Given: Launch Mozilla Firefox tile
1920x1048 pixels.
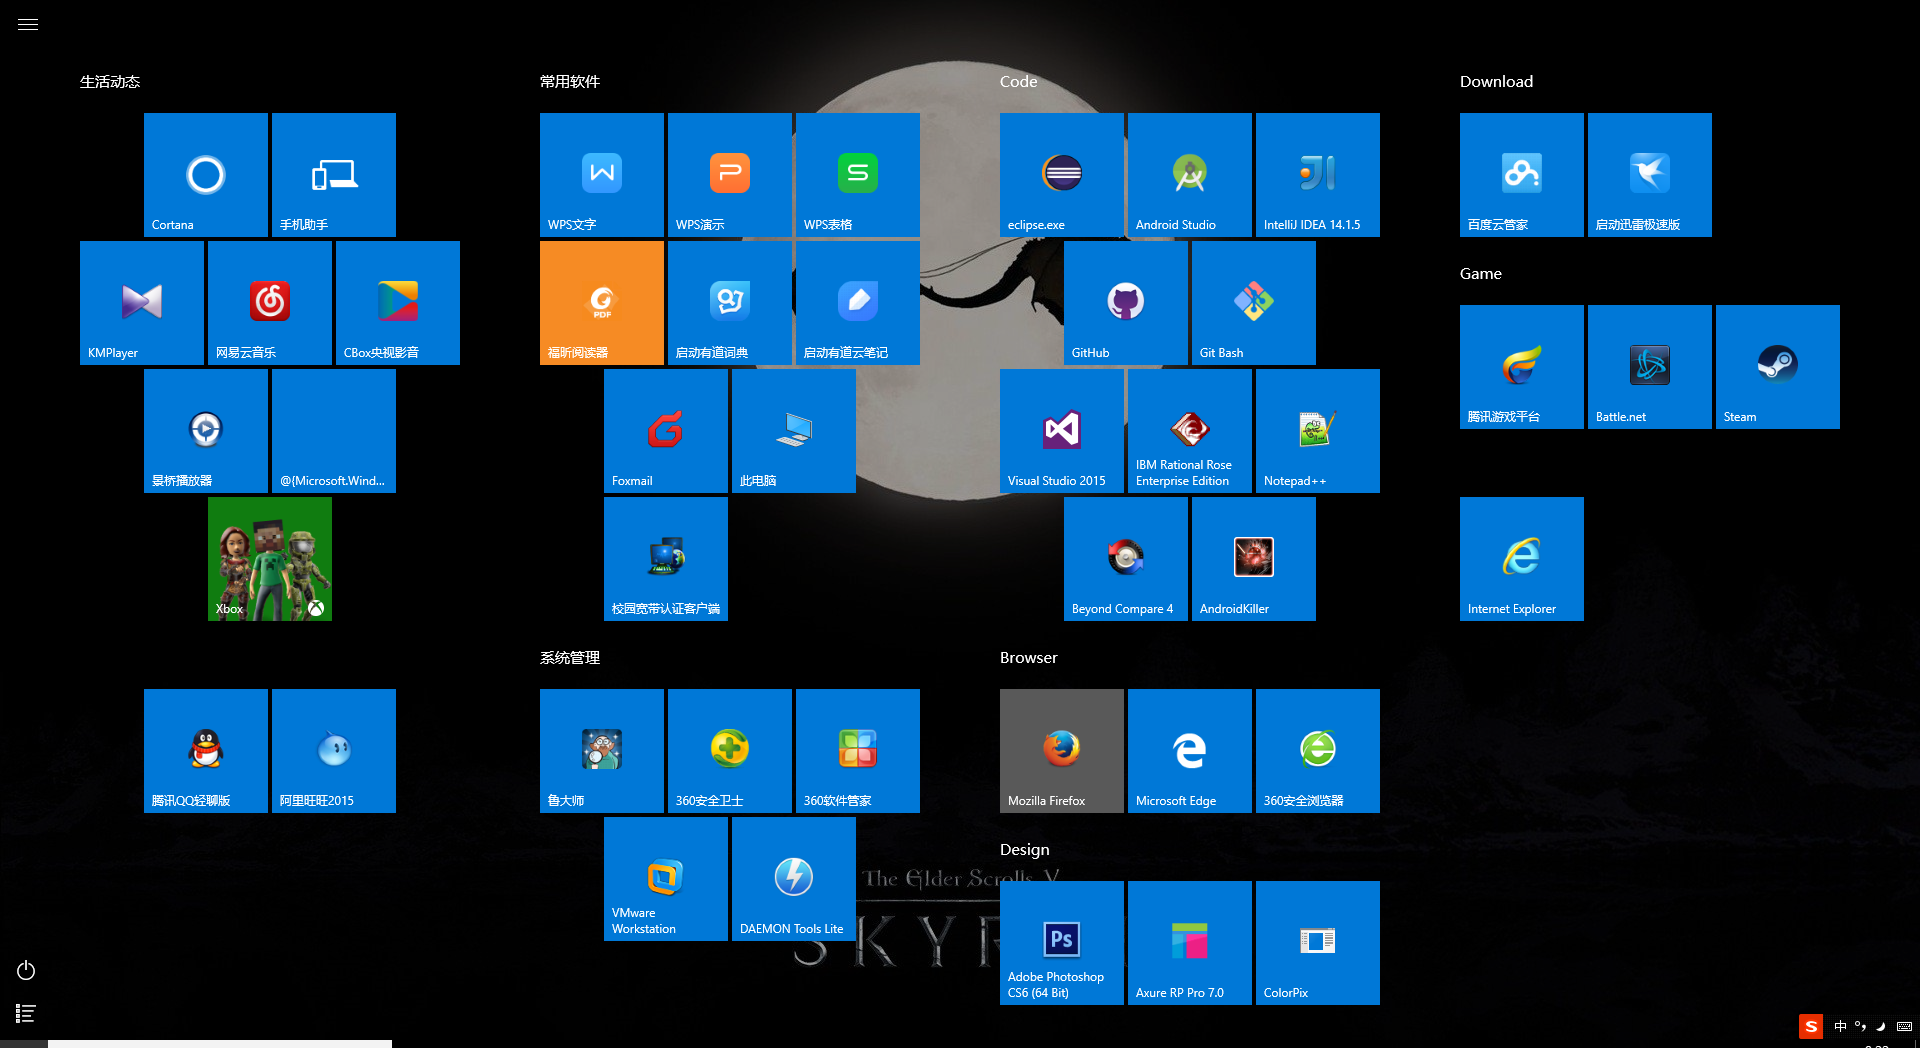Looking at the screenshot, I should pyautogui.click(x=1062, y=751).
